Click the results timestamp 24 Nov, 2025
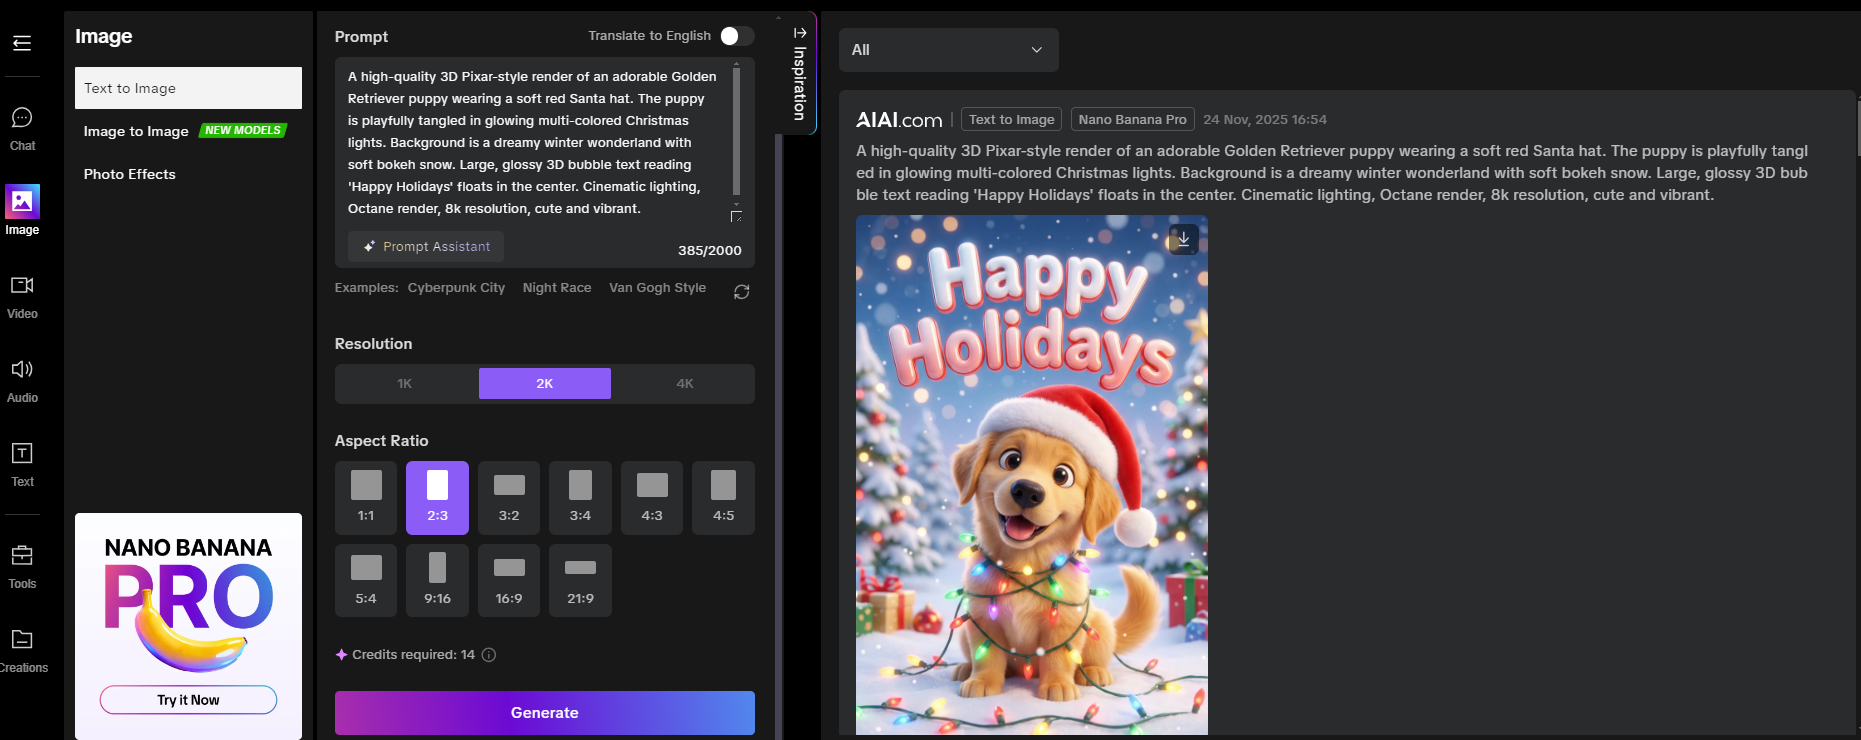Image resolution: width=1861 pixels, height=740 pixels. pos(1265,120)
